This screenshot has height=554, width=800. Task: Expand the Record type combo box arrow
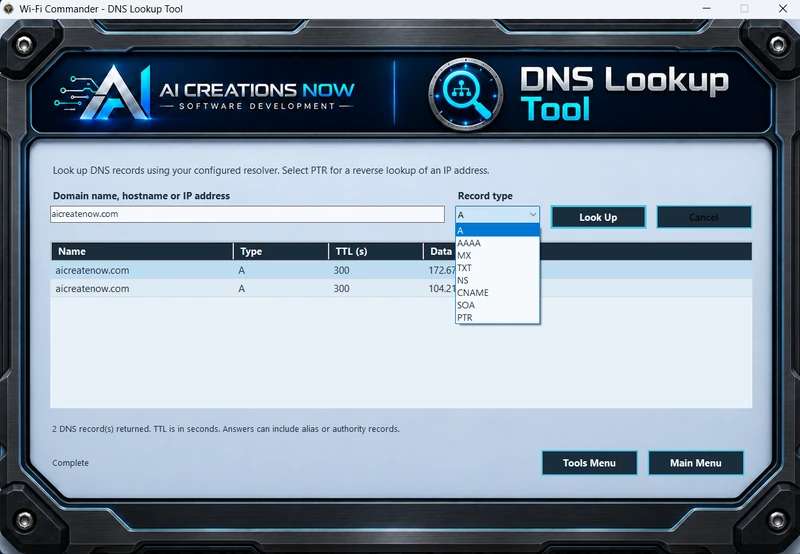533,215
